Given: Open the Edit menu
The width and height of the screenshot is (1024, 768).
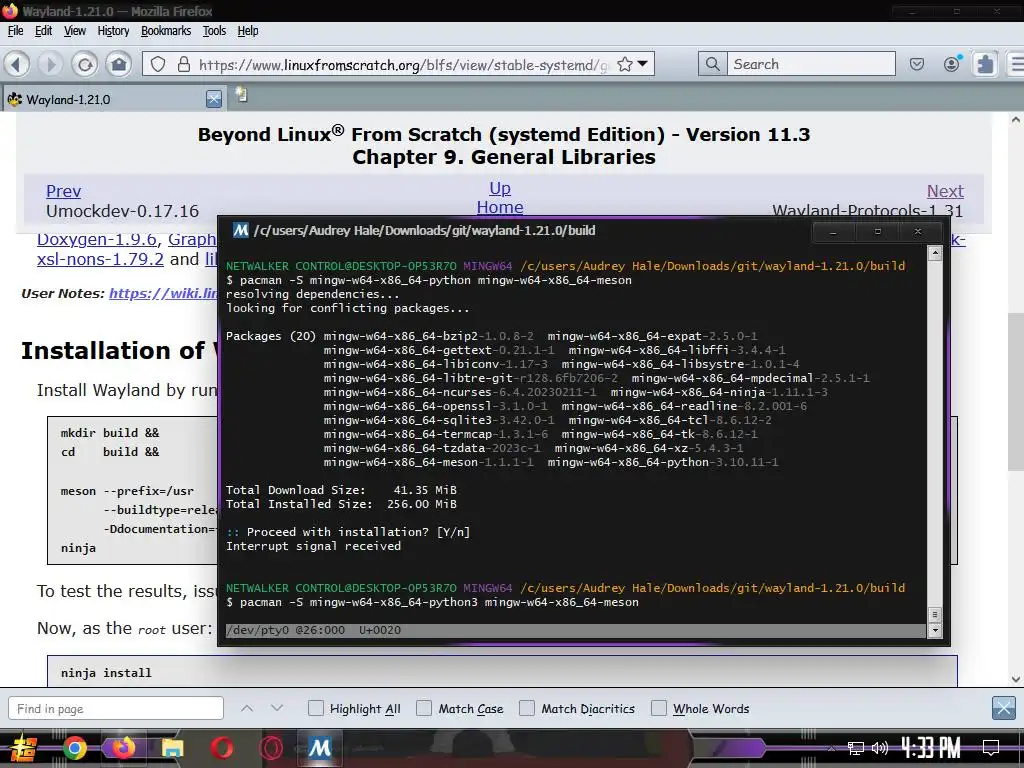Looking at the screenshot, I should pyautogui.click(x=43, y=31).
